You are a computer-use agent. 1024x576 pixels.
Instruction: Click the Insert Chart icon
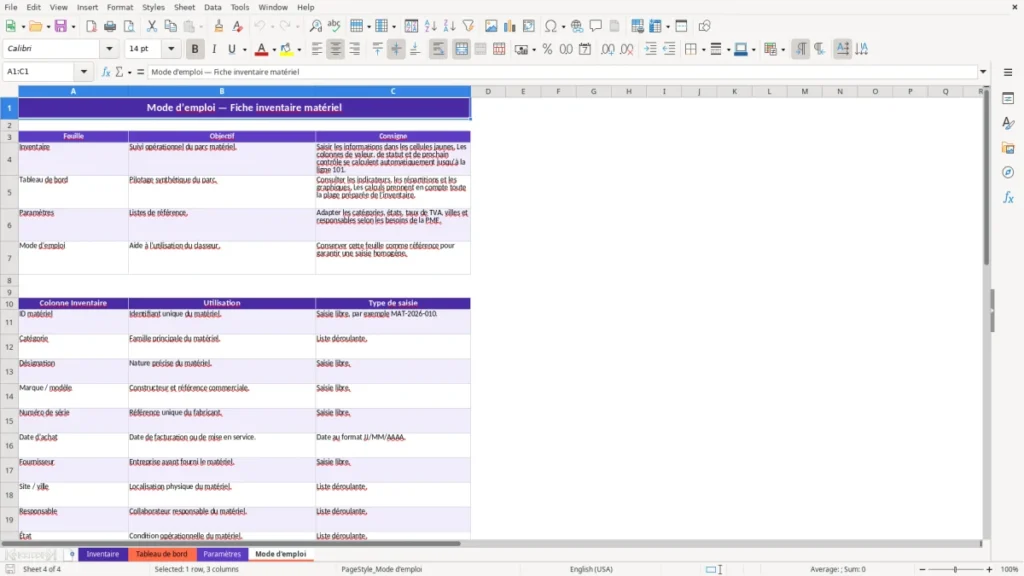click(509, 26)
